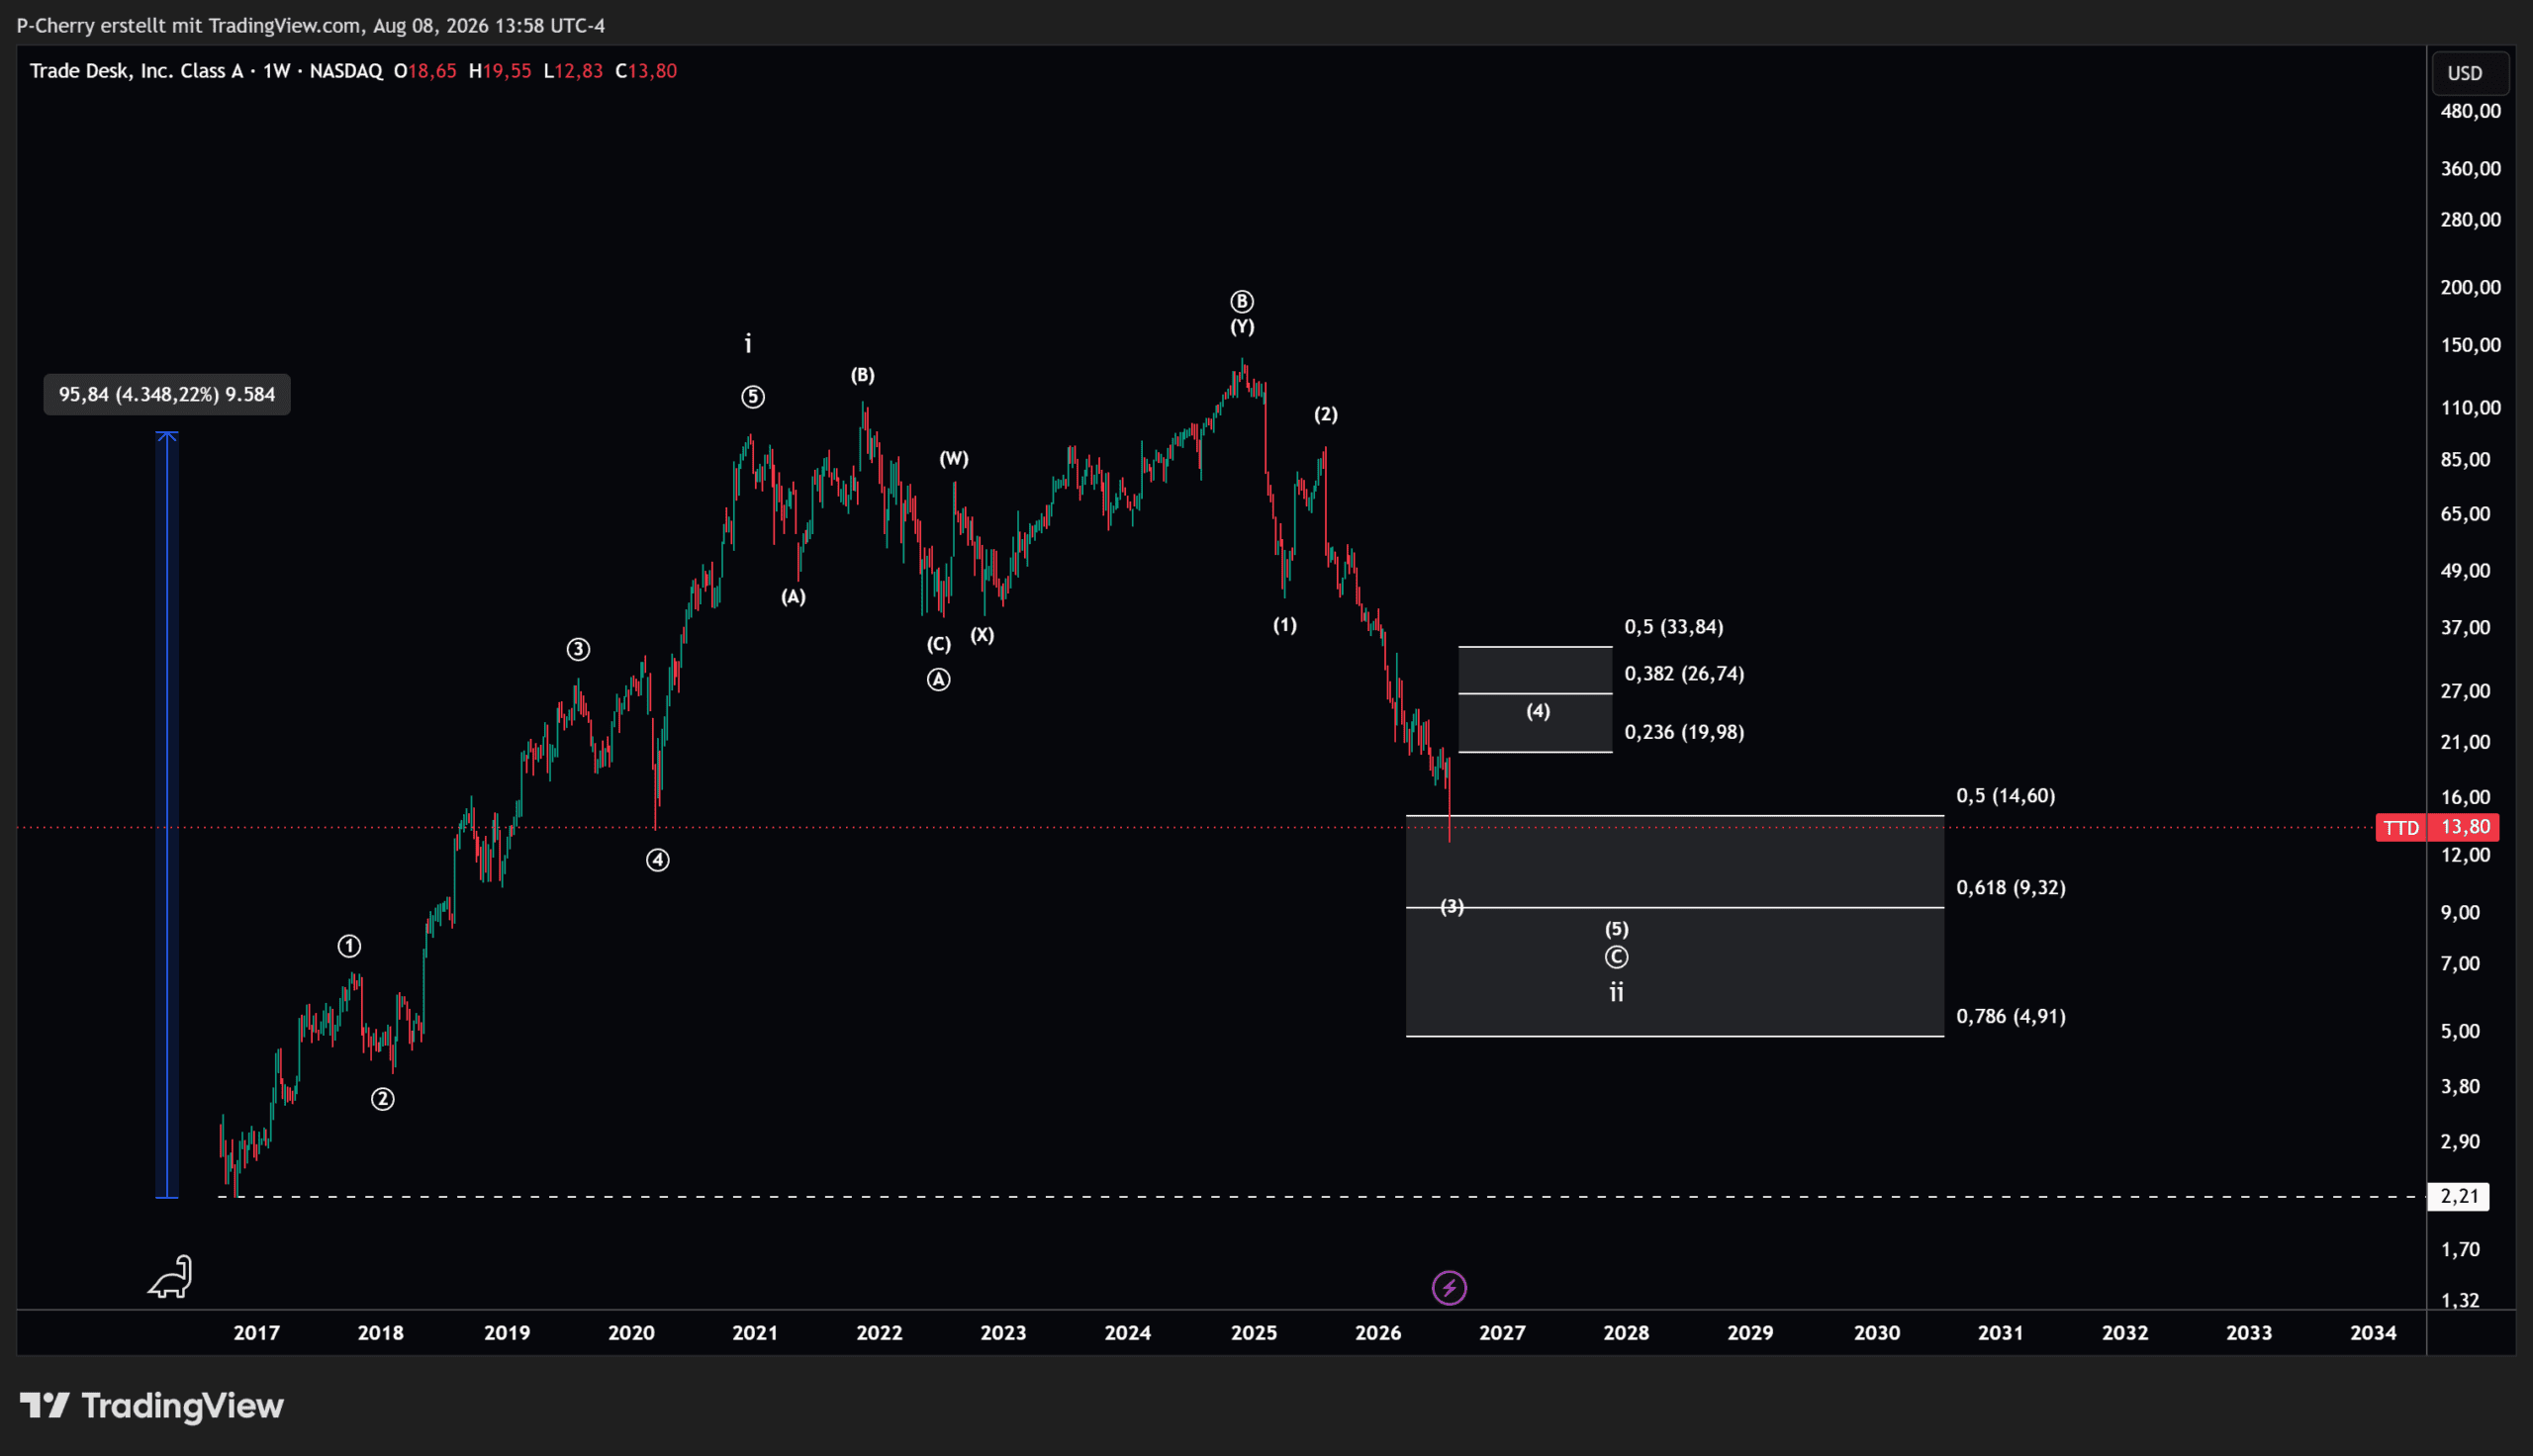This screenshot has height=1456, width=2533.
Task: Select the lowercase ii wave label
Action: 1616,992
